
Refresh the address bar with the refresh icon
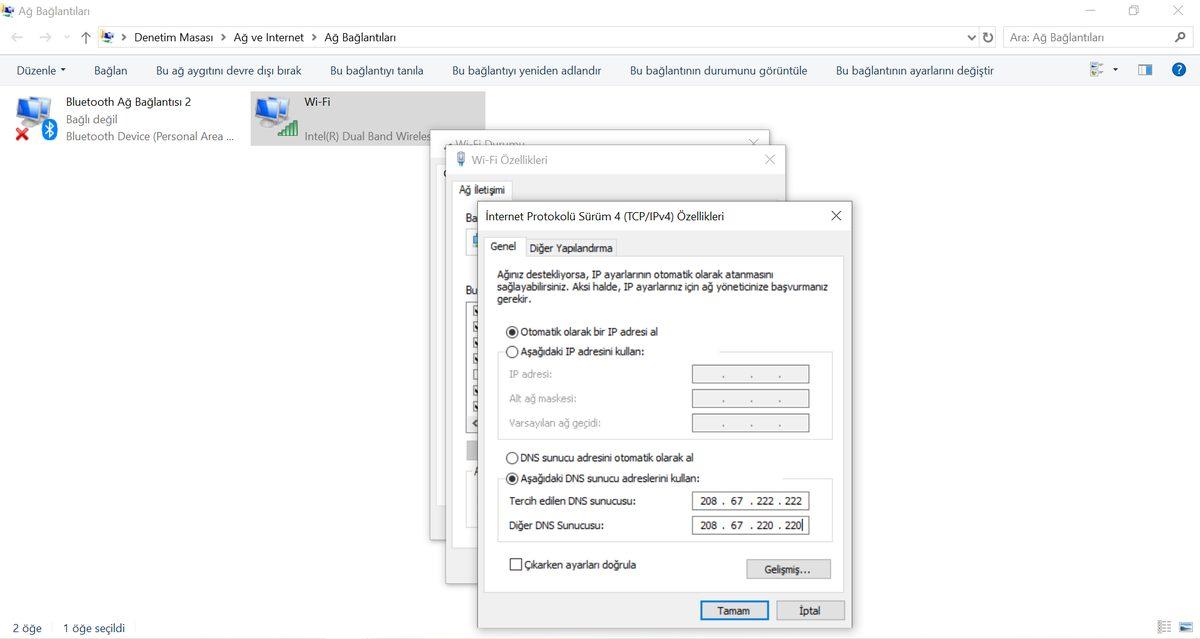point(987,36)
